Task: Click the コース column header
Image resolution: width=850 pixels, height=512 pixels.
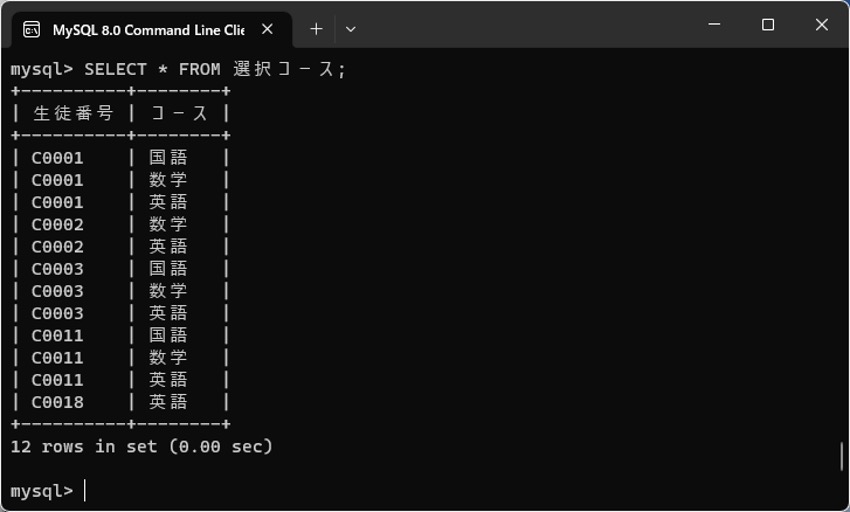Action: pos(179,113)
